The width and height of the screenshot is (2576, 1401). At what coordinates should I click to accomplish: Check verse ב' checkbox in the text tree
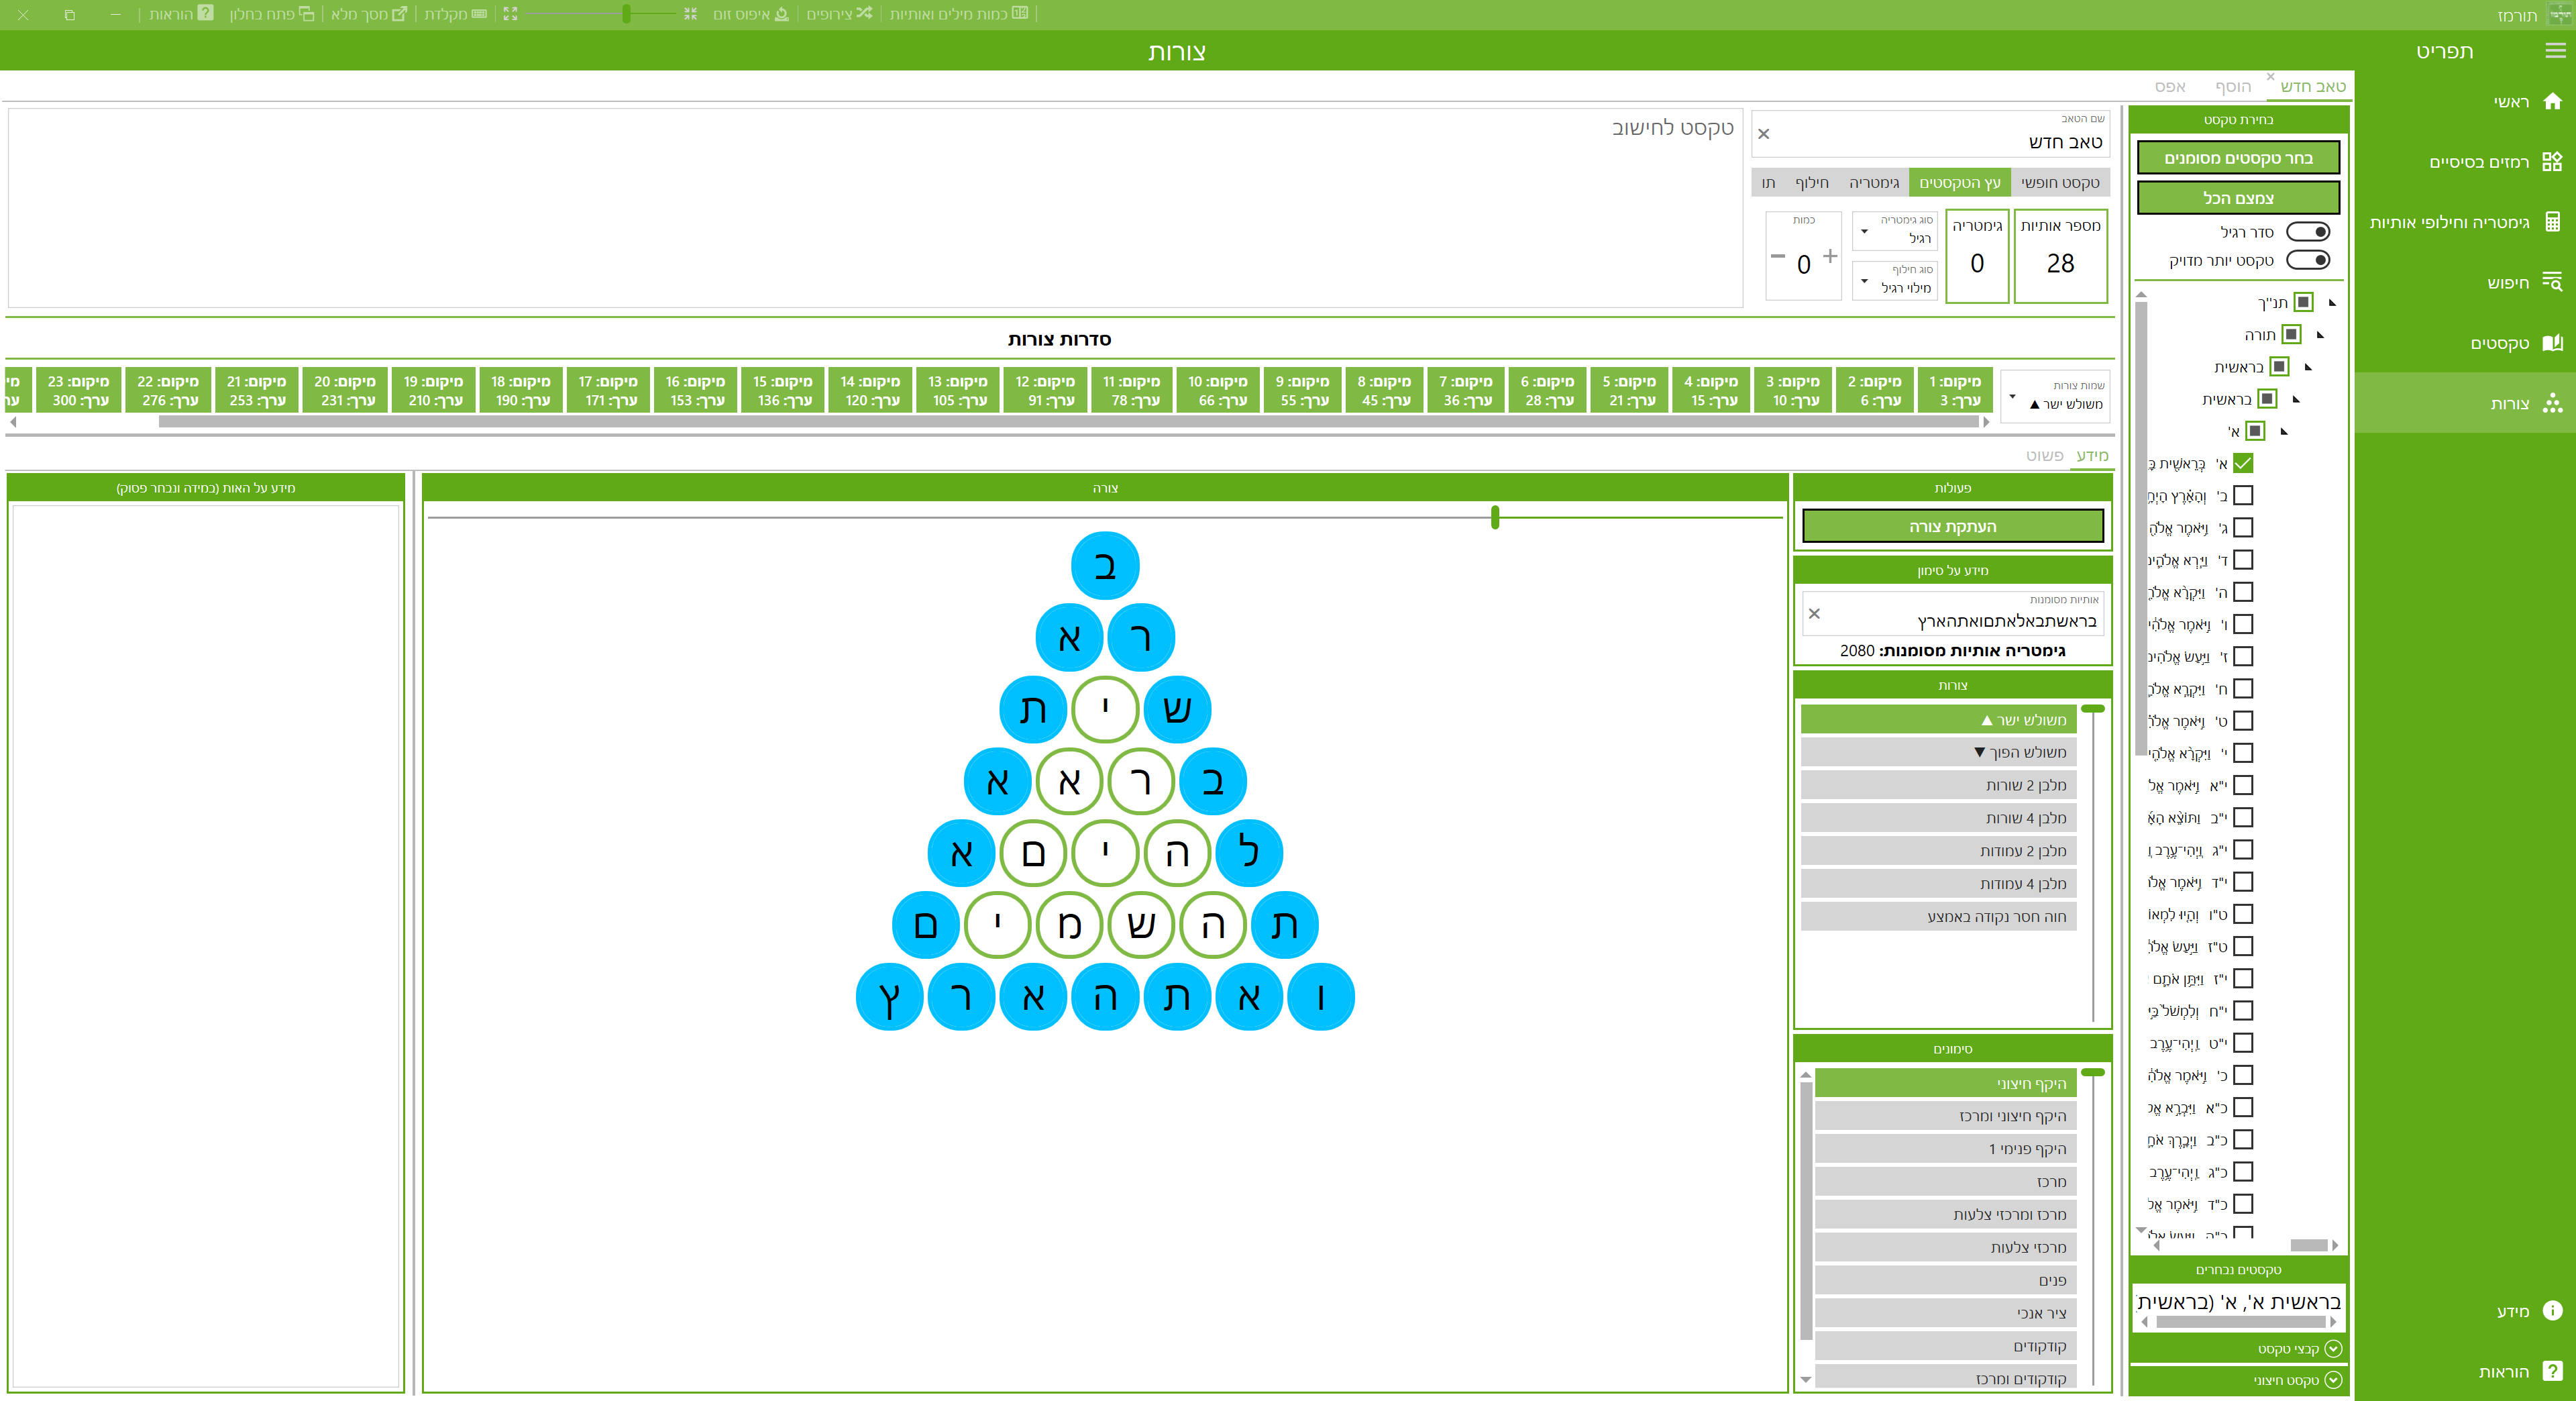coord(2243,496)
